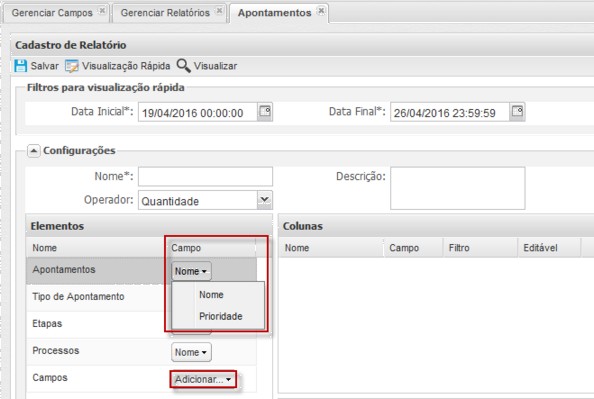The height and width of the screenshot is (399, 594).
Task: Choose Nome from the open dropdown menu
Action: point(211,295)
